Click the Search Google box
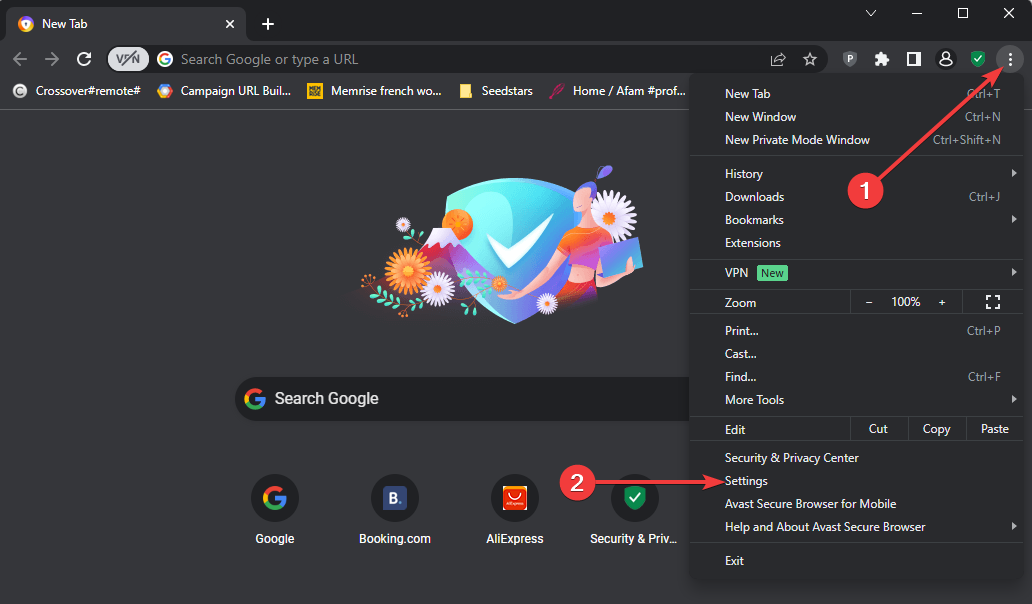 (x=463, y=399)
